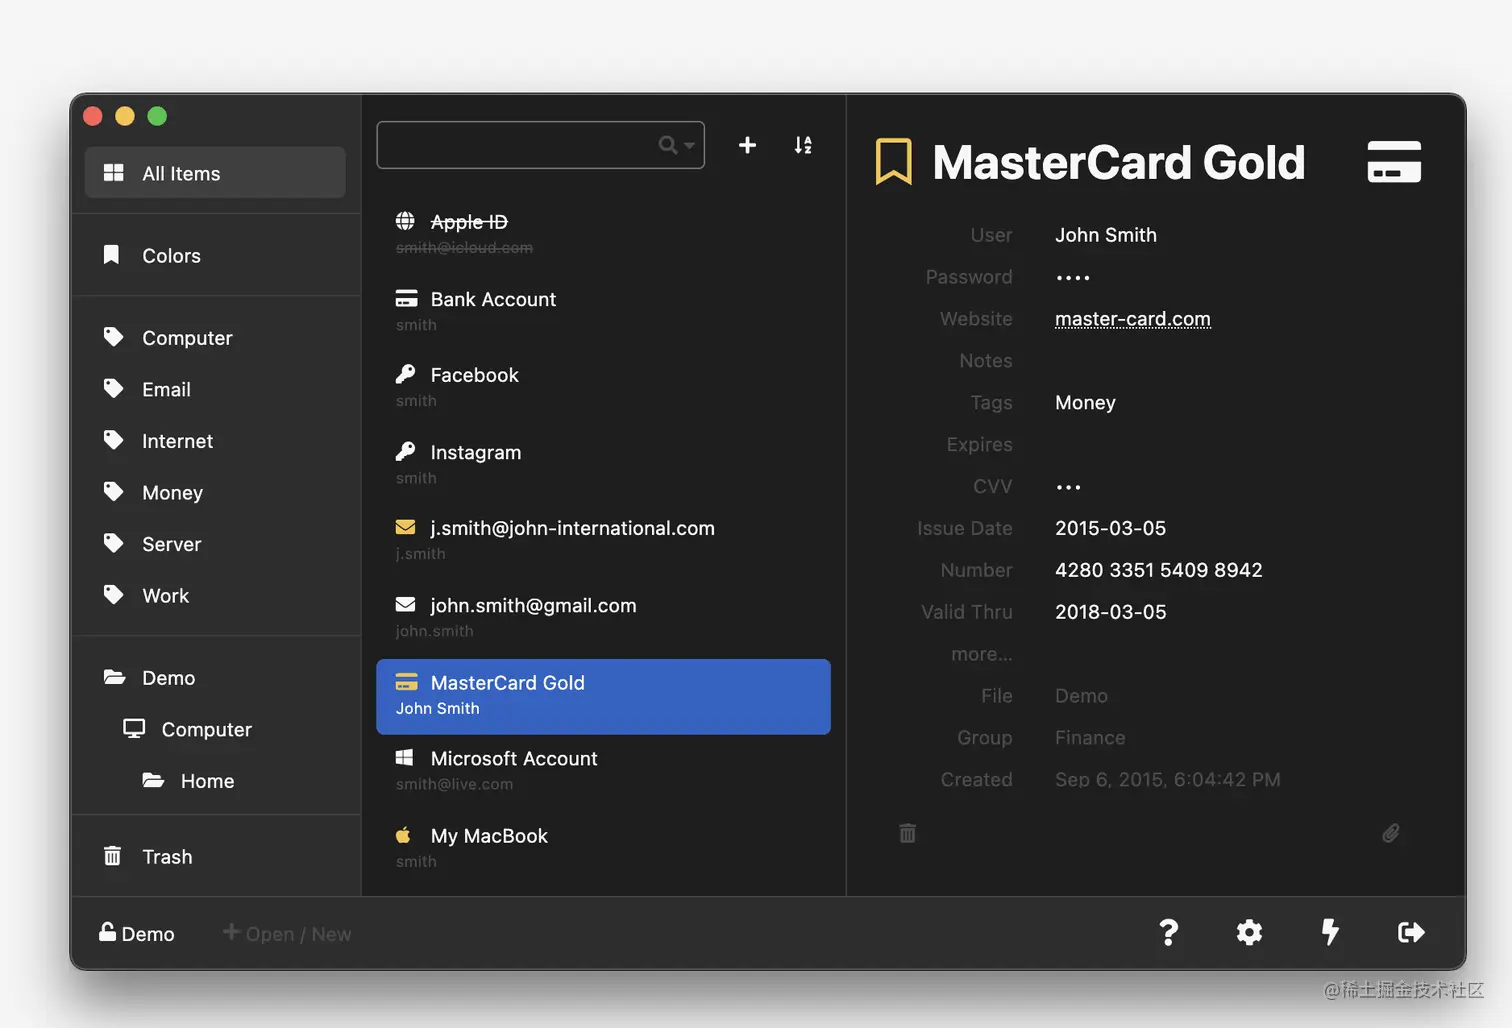Image resolution: width=1512 pixels, height=1028 pixels.
Task: Select All Items in sidebar
Action: click(x=215, y=173)
